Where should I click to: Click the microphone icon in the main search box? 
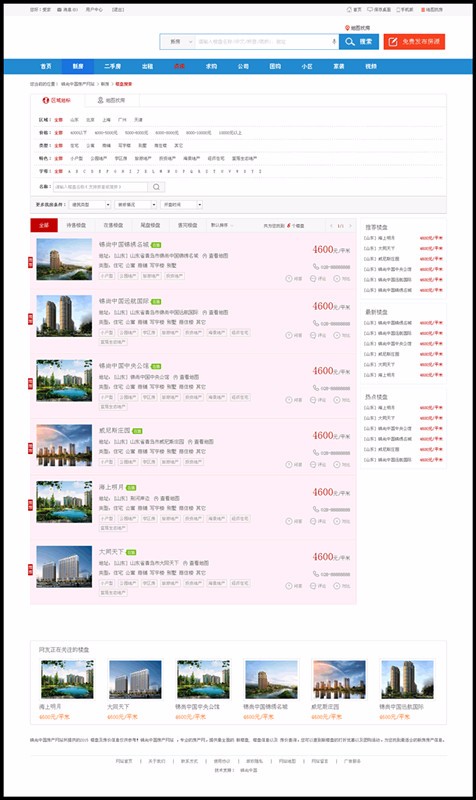pyautogui.click(x=334, y=41)
